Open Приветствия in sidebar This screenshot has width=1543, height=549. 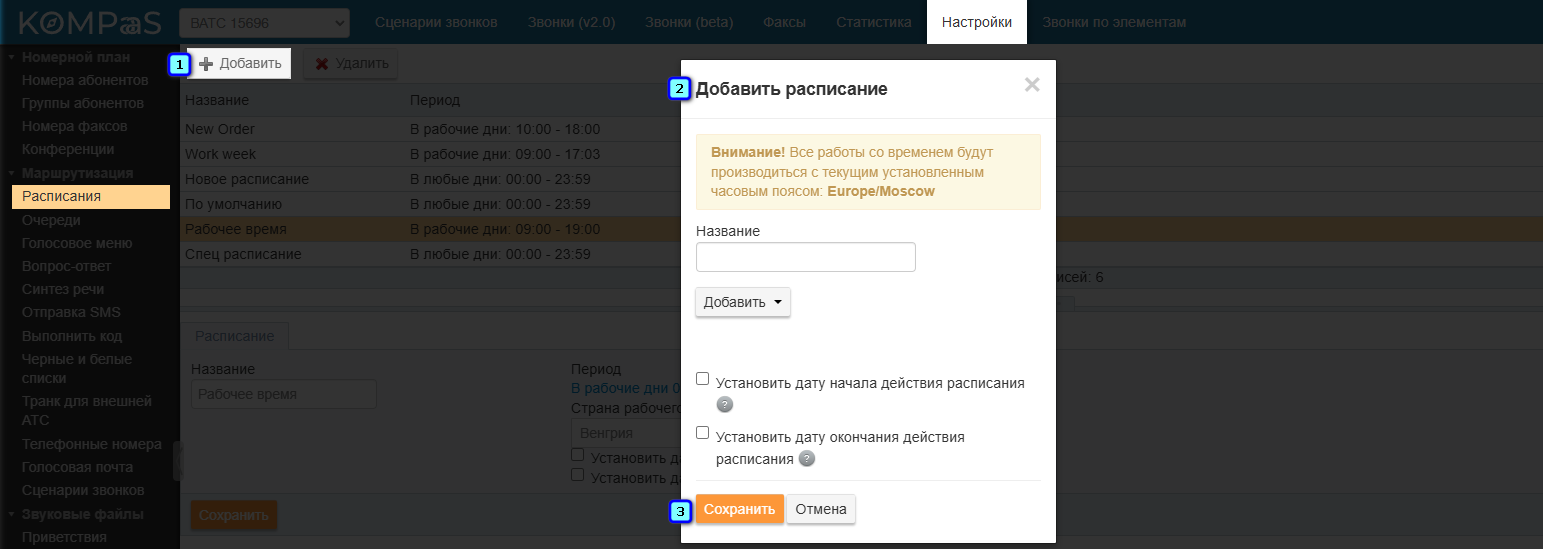64,537
